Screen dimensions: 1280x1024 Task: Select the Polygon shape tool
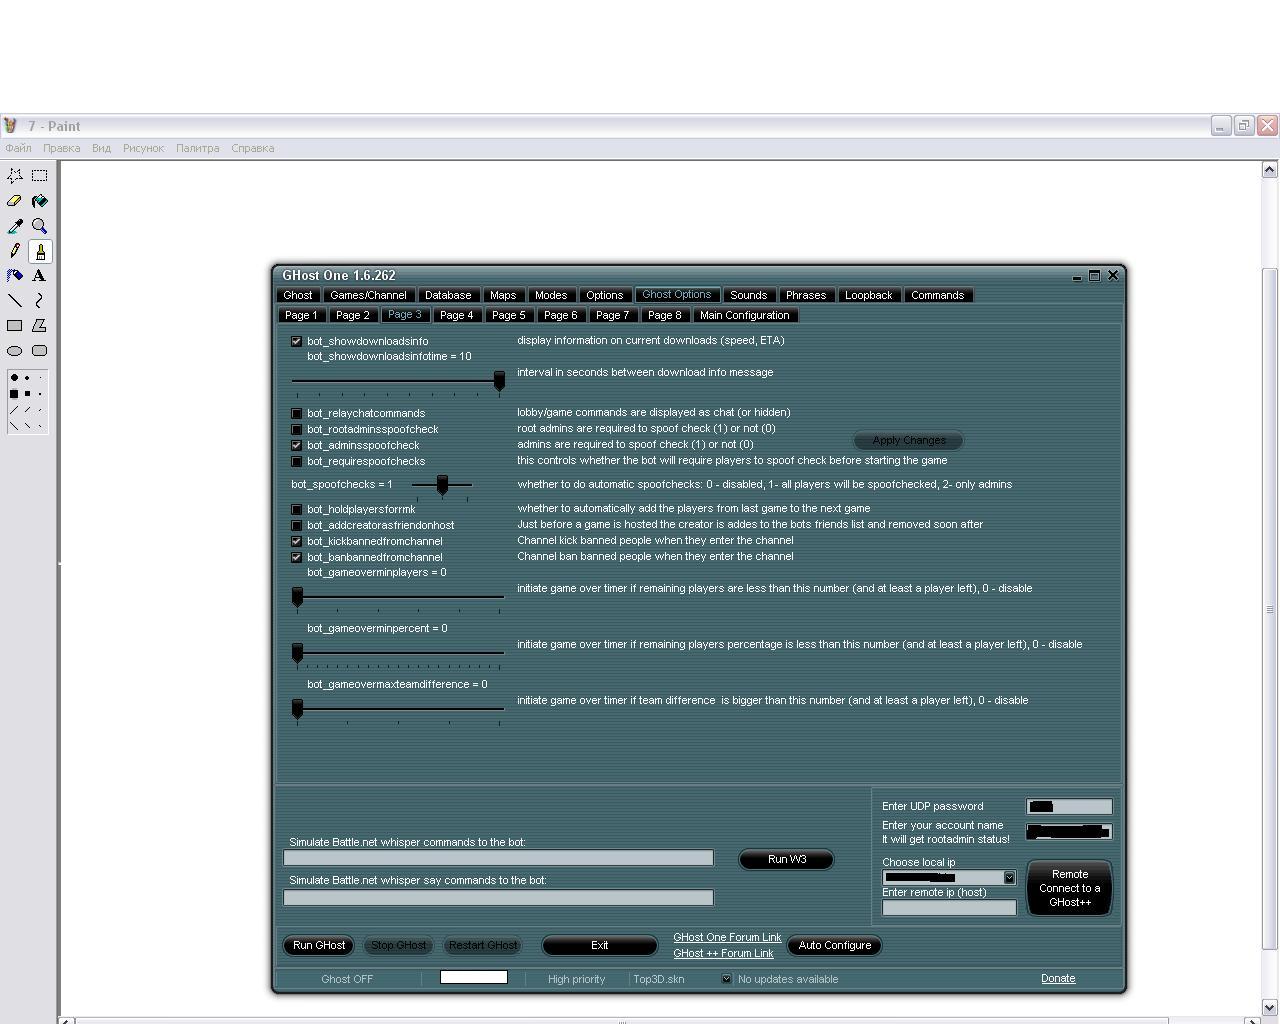(x=40, y=325)
